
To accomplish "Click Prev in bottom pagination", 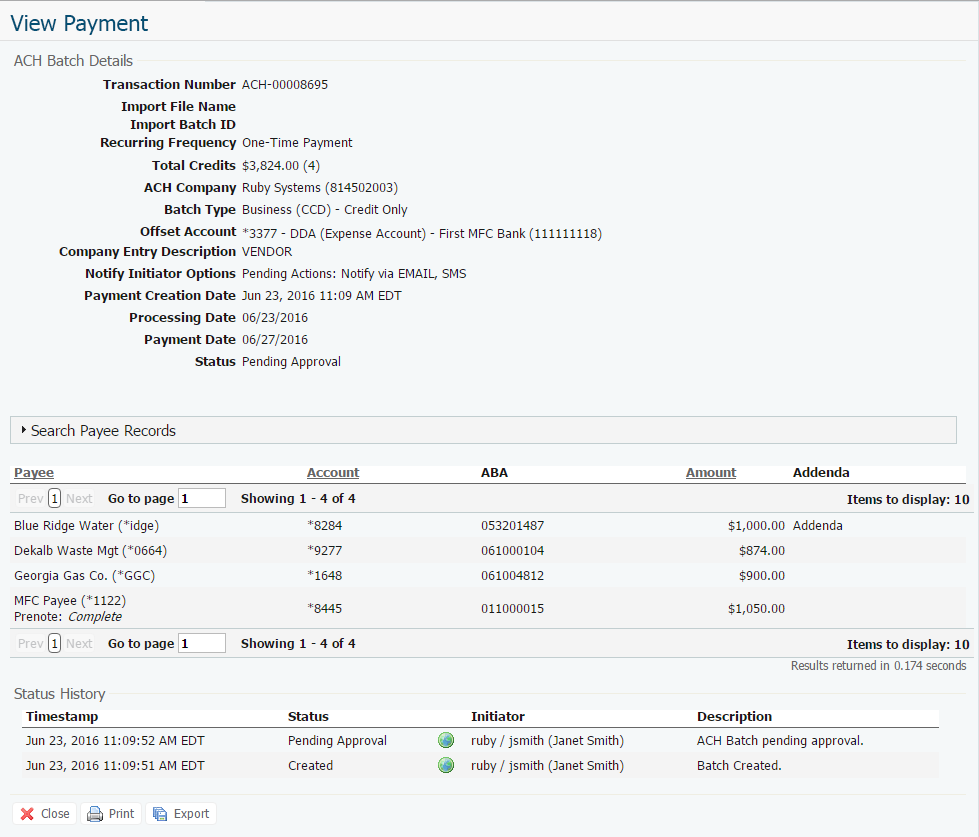I will click(30, 644).
